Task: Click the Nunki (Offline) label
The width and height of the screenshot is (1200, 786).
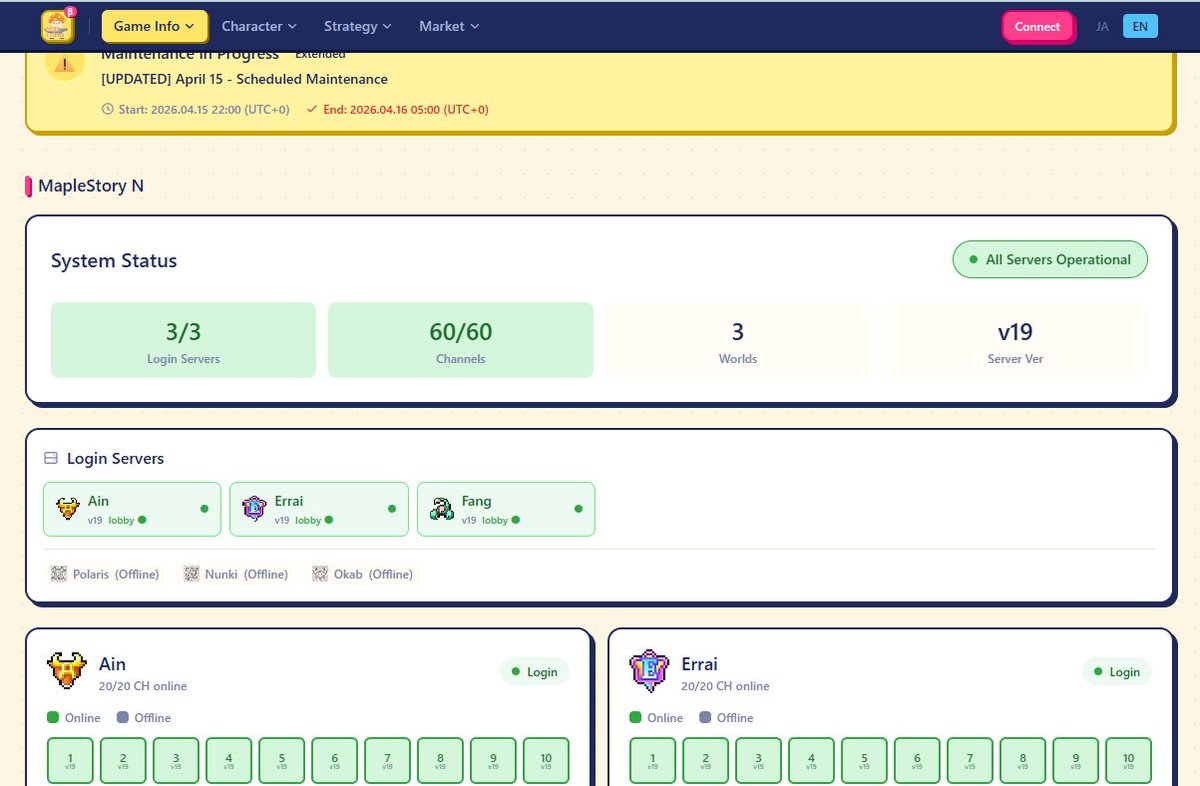Action: click(246, 575)
